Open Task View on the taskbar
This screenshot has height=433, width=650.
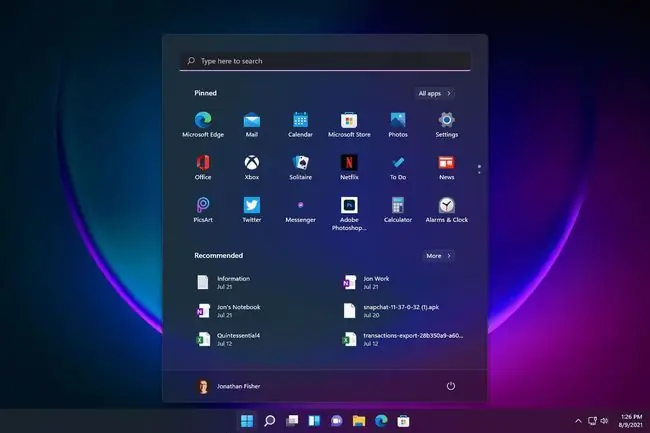tap(292, 421)
